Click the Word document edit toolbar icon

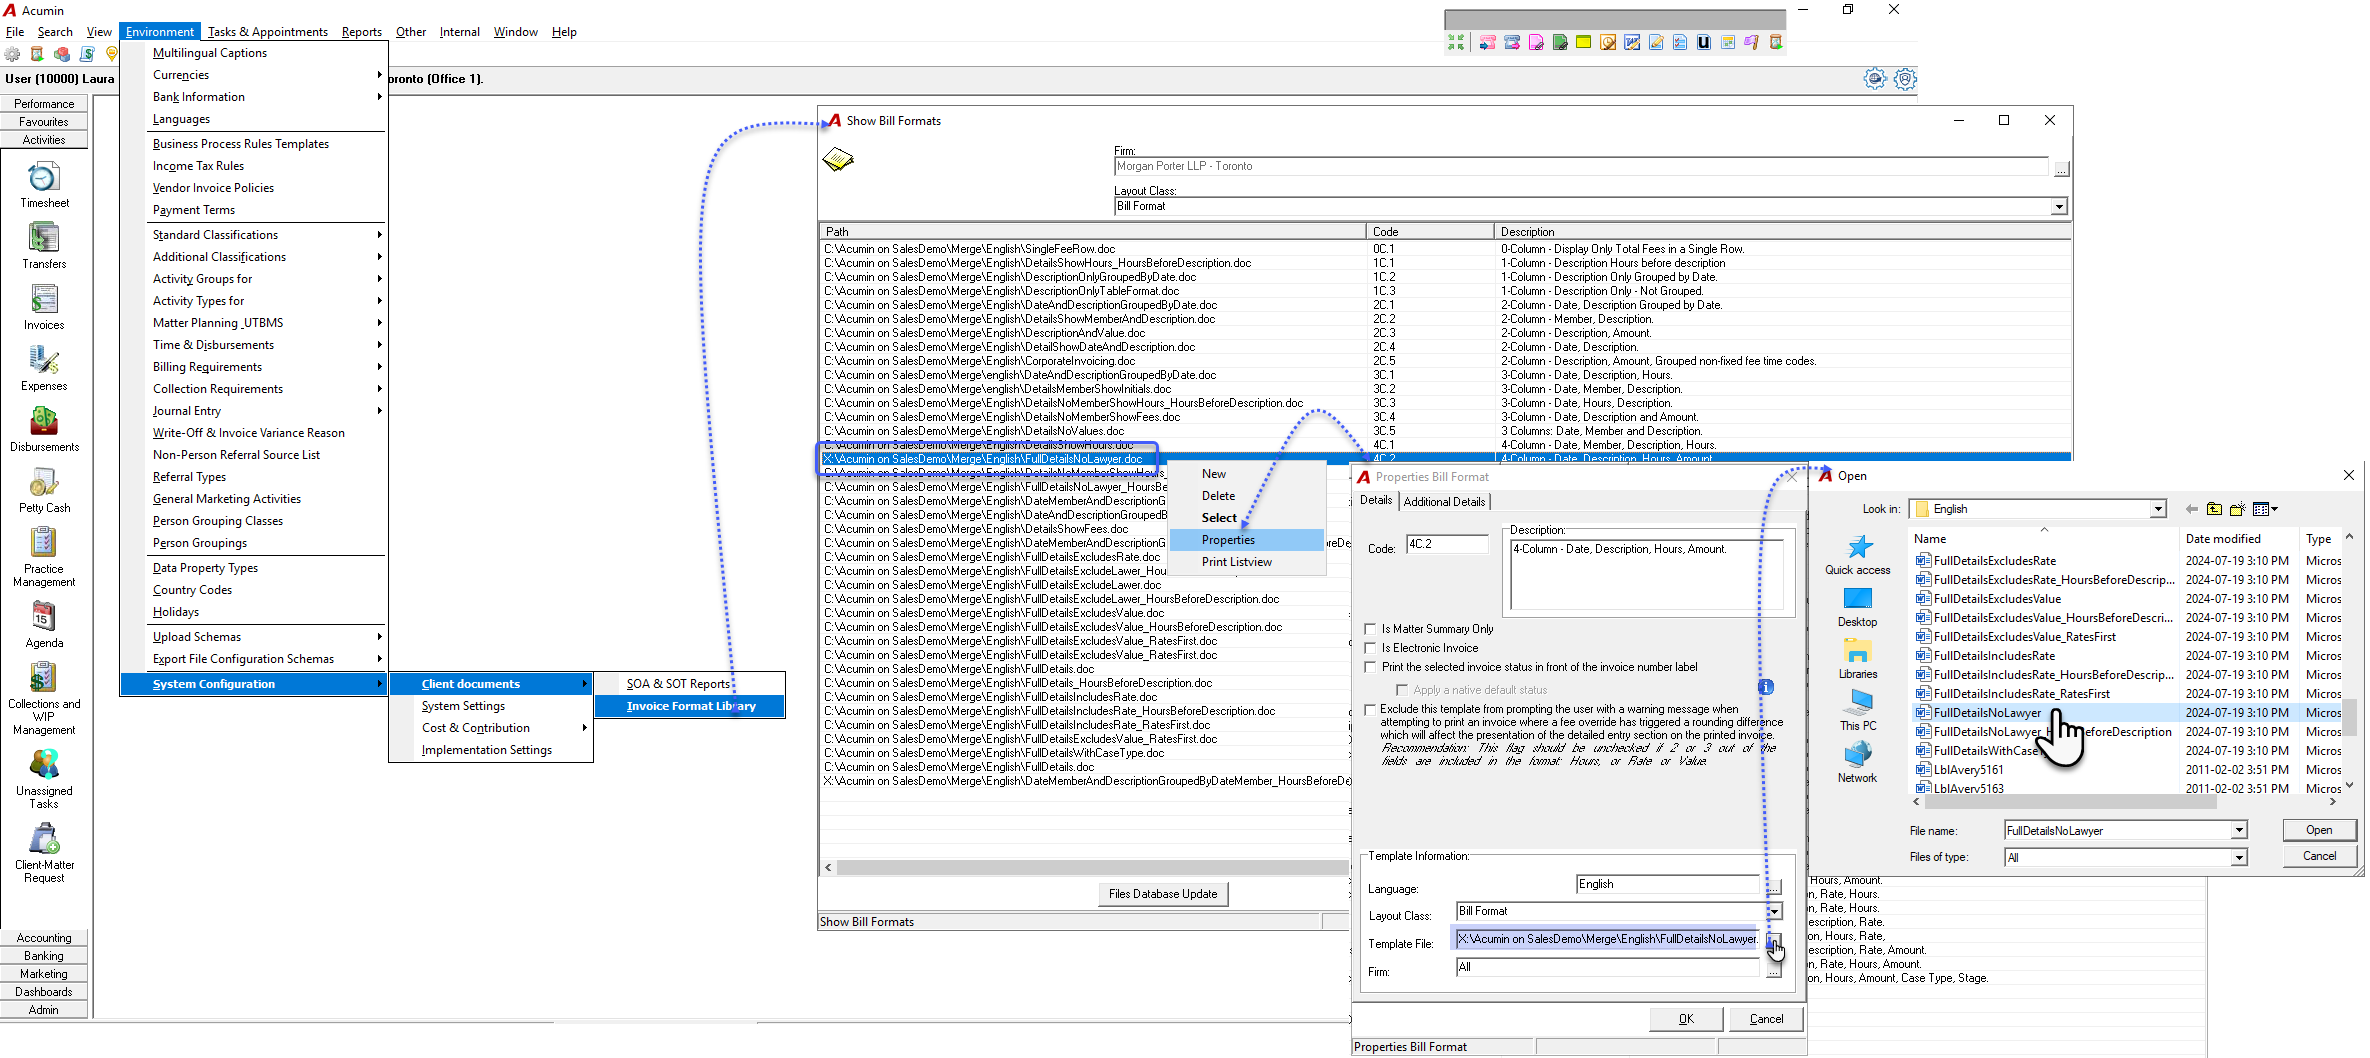click(1631, 42)
